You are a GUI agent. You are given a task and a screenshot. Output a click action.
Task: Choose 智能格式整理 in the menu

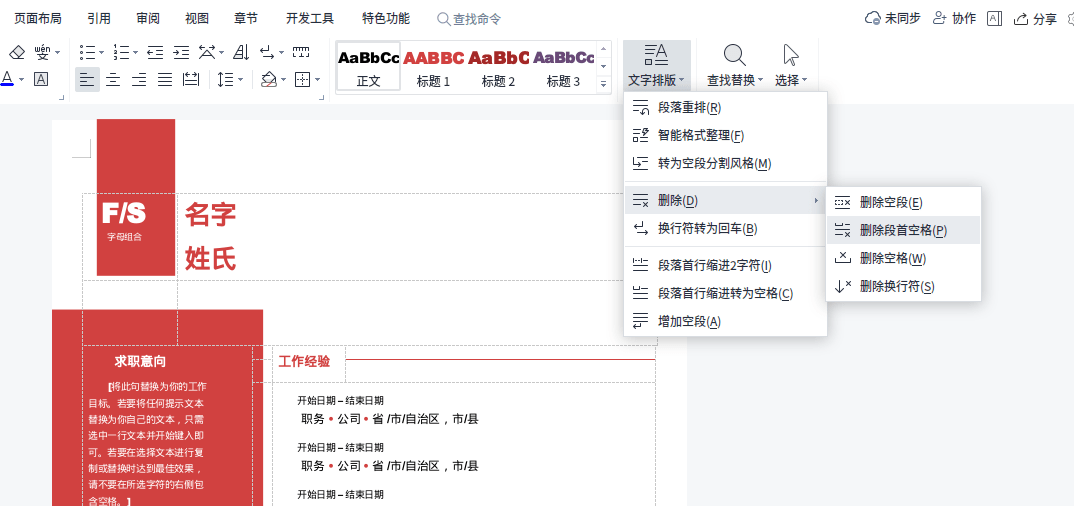[x=700, y=135]
